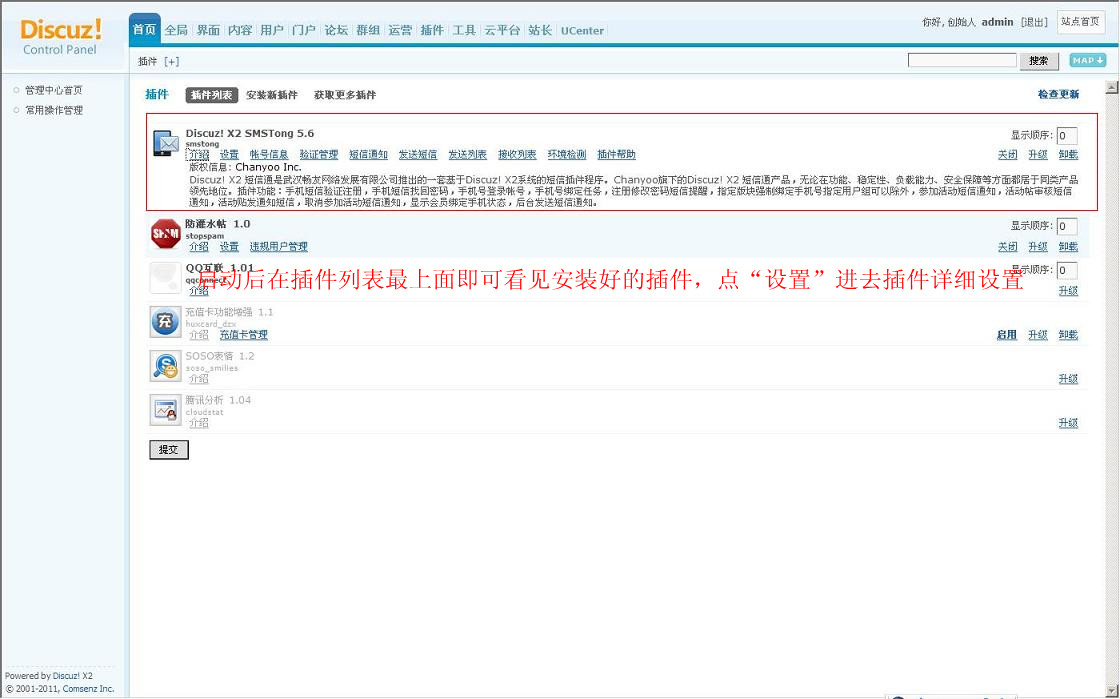
Task: Open the 发送短信 link
Action: [418, 154]
